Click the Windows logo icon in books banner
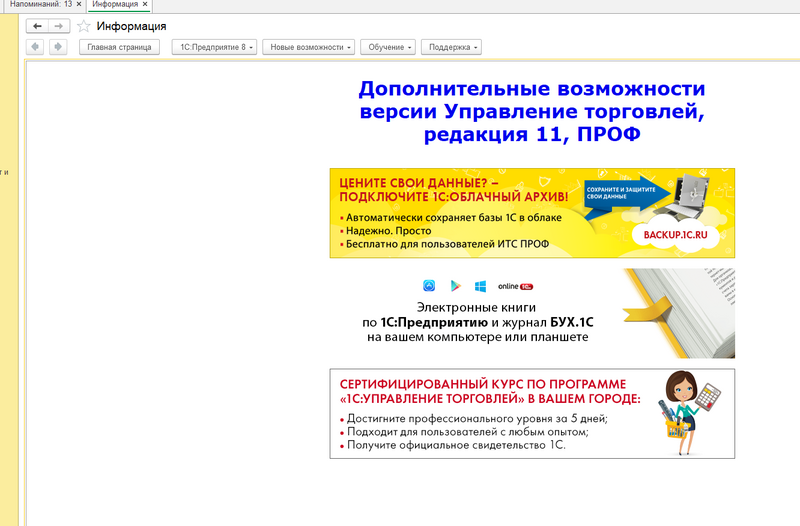 click(x=480, y=286)
